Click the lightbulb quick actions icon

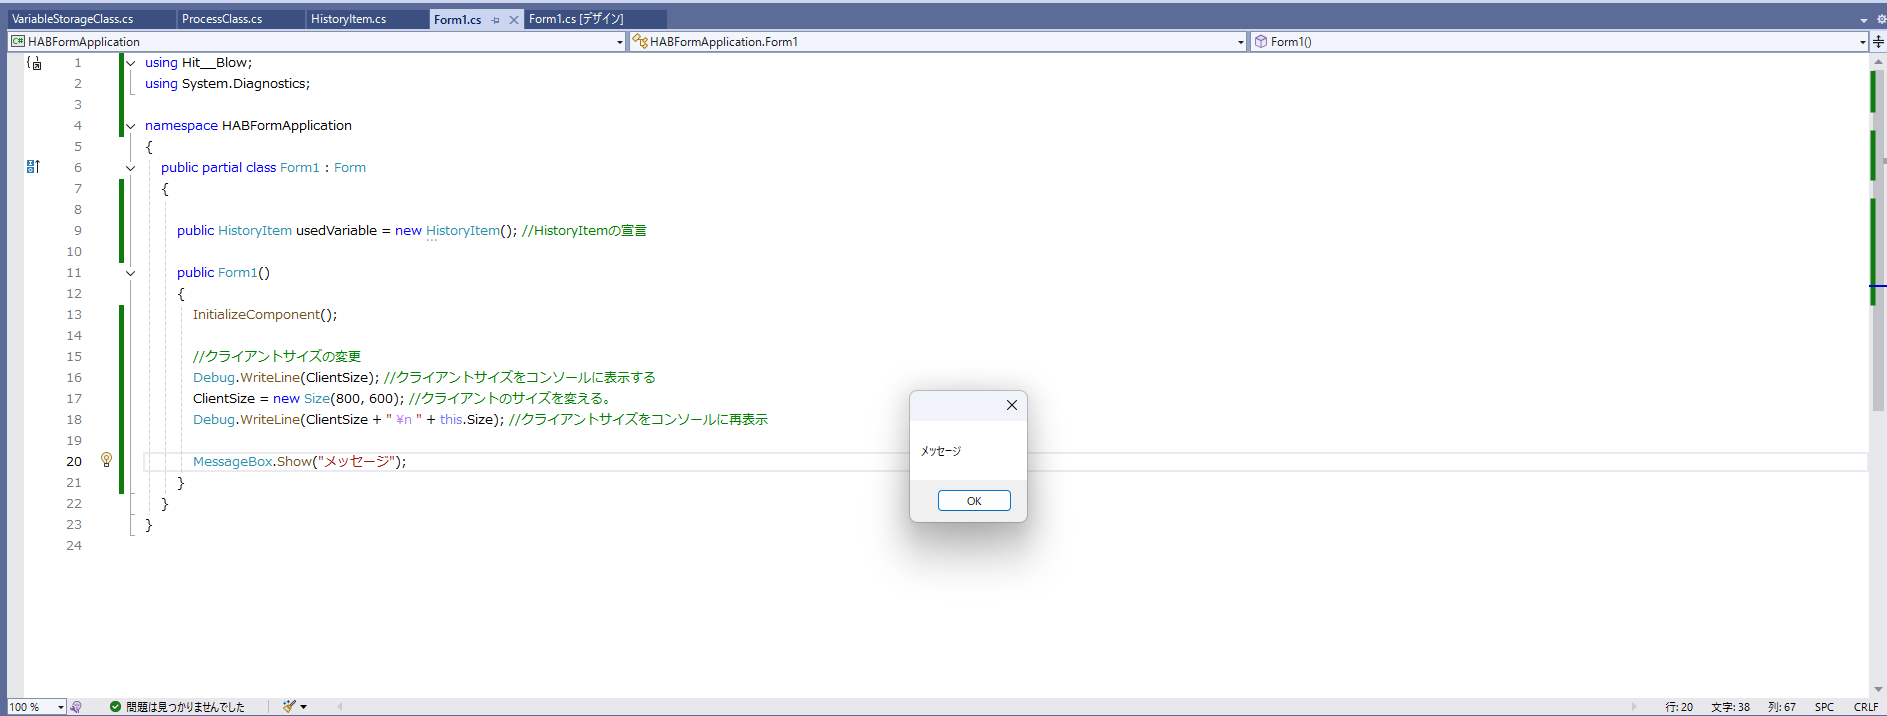(106, 460)
